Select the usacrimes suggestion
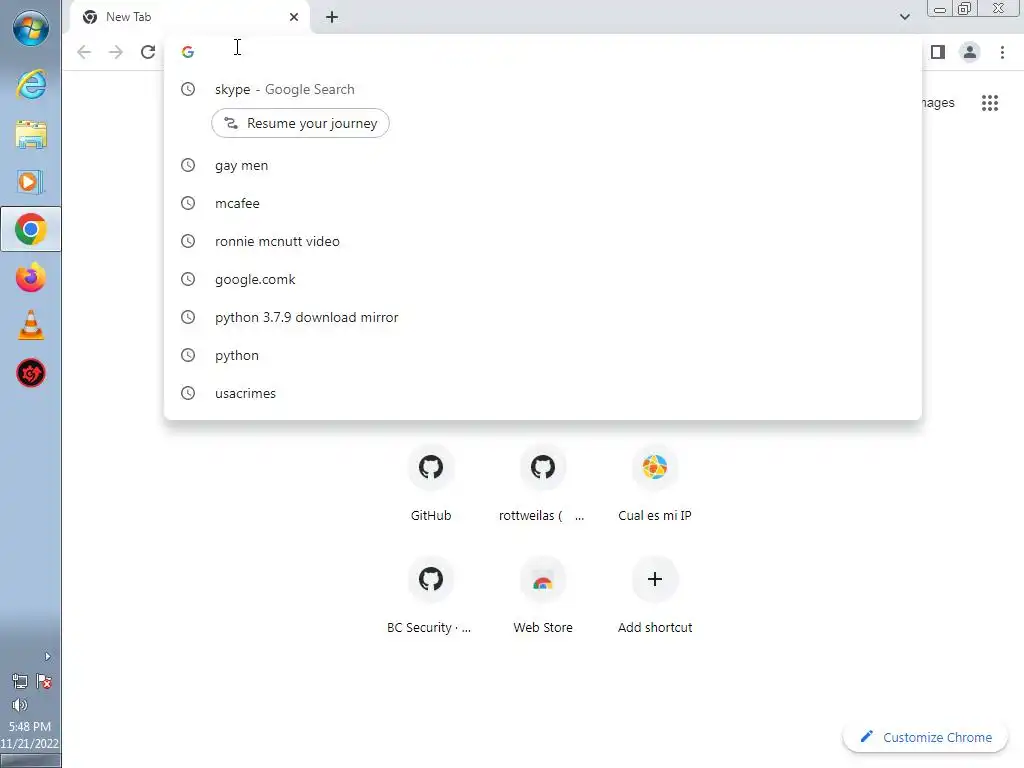This screenshot has height=768, width=1024. point(543,393)
